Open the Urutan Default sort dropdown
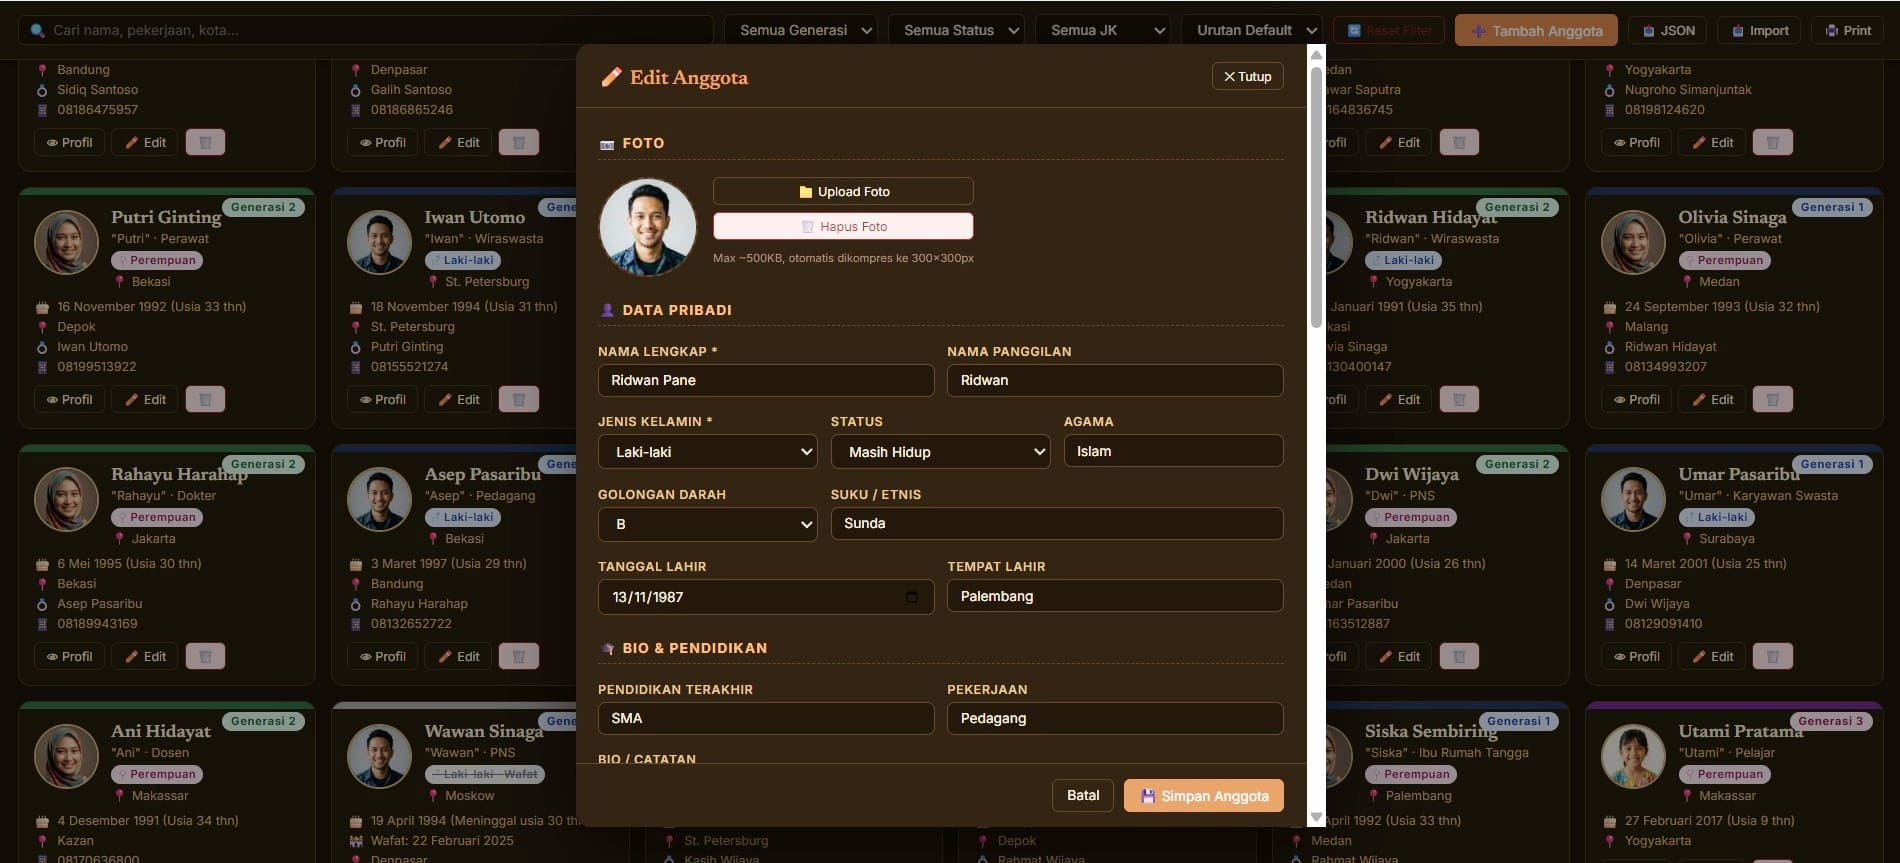This screenshot has width=1900, height=863. (1252, 30)
